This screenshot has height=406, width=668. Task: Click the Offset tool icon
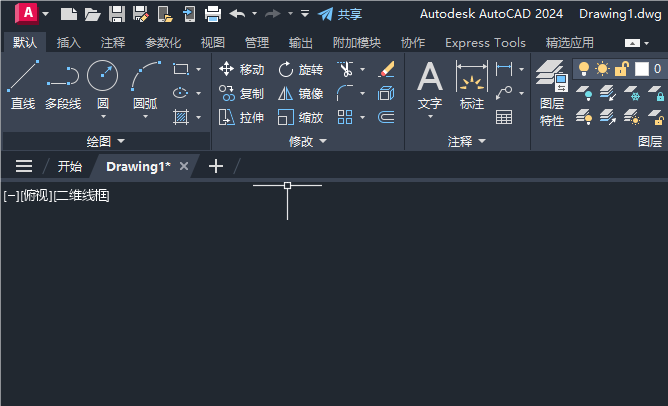pos(386,117)
